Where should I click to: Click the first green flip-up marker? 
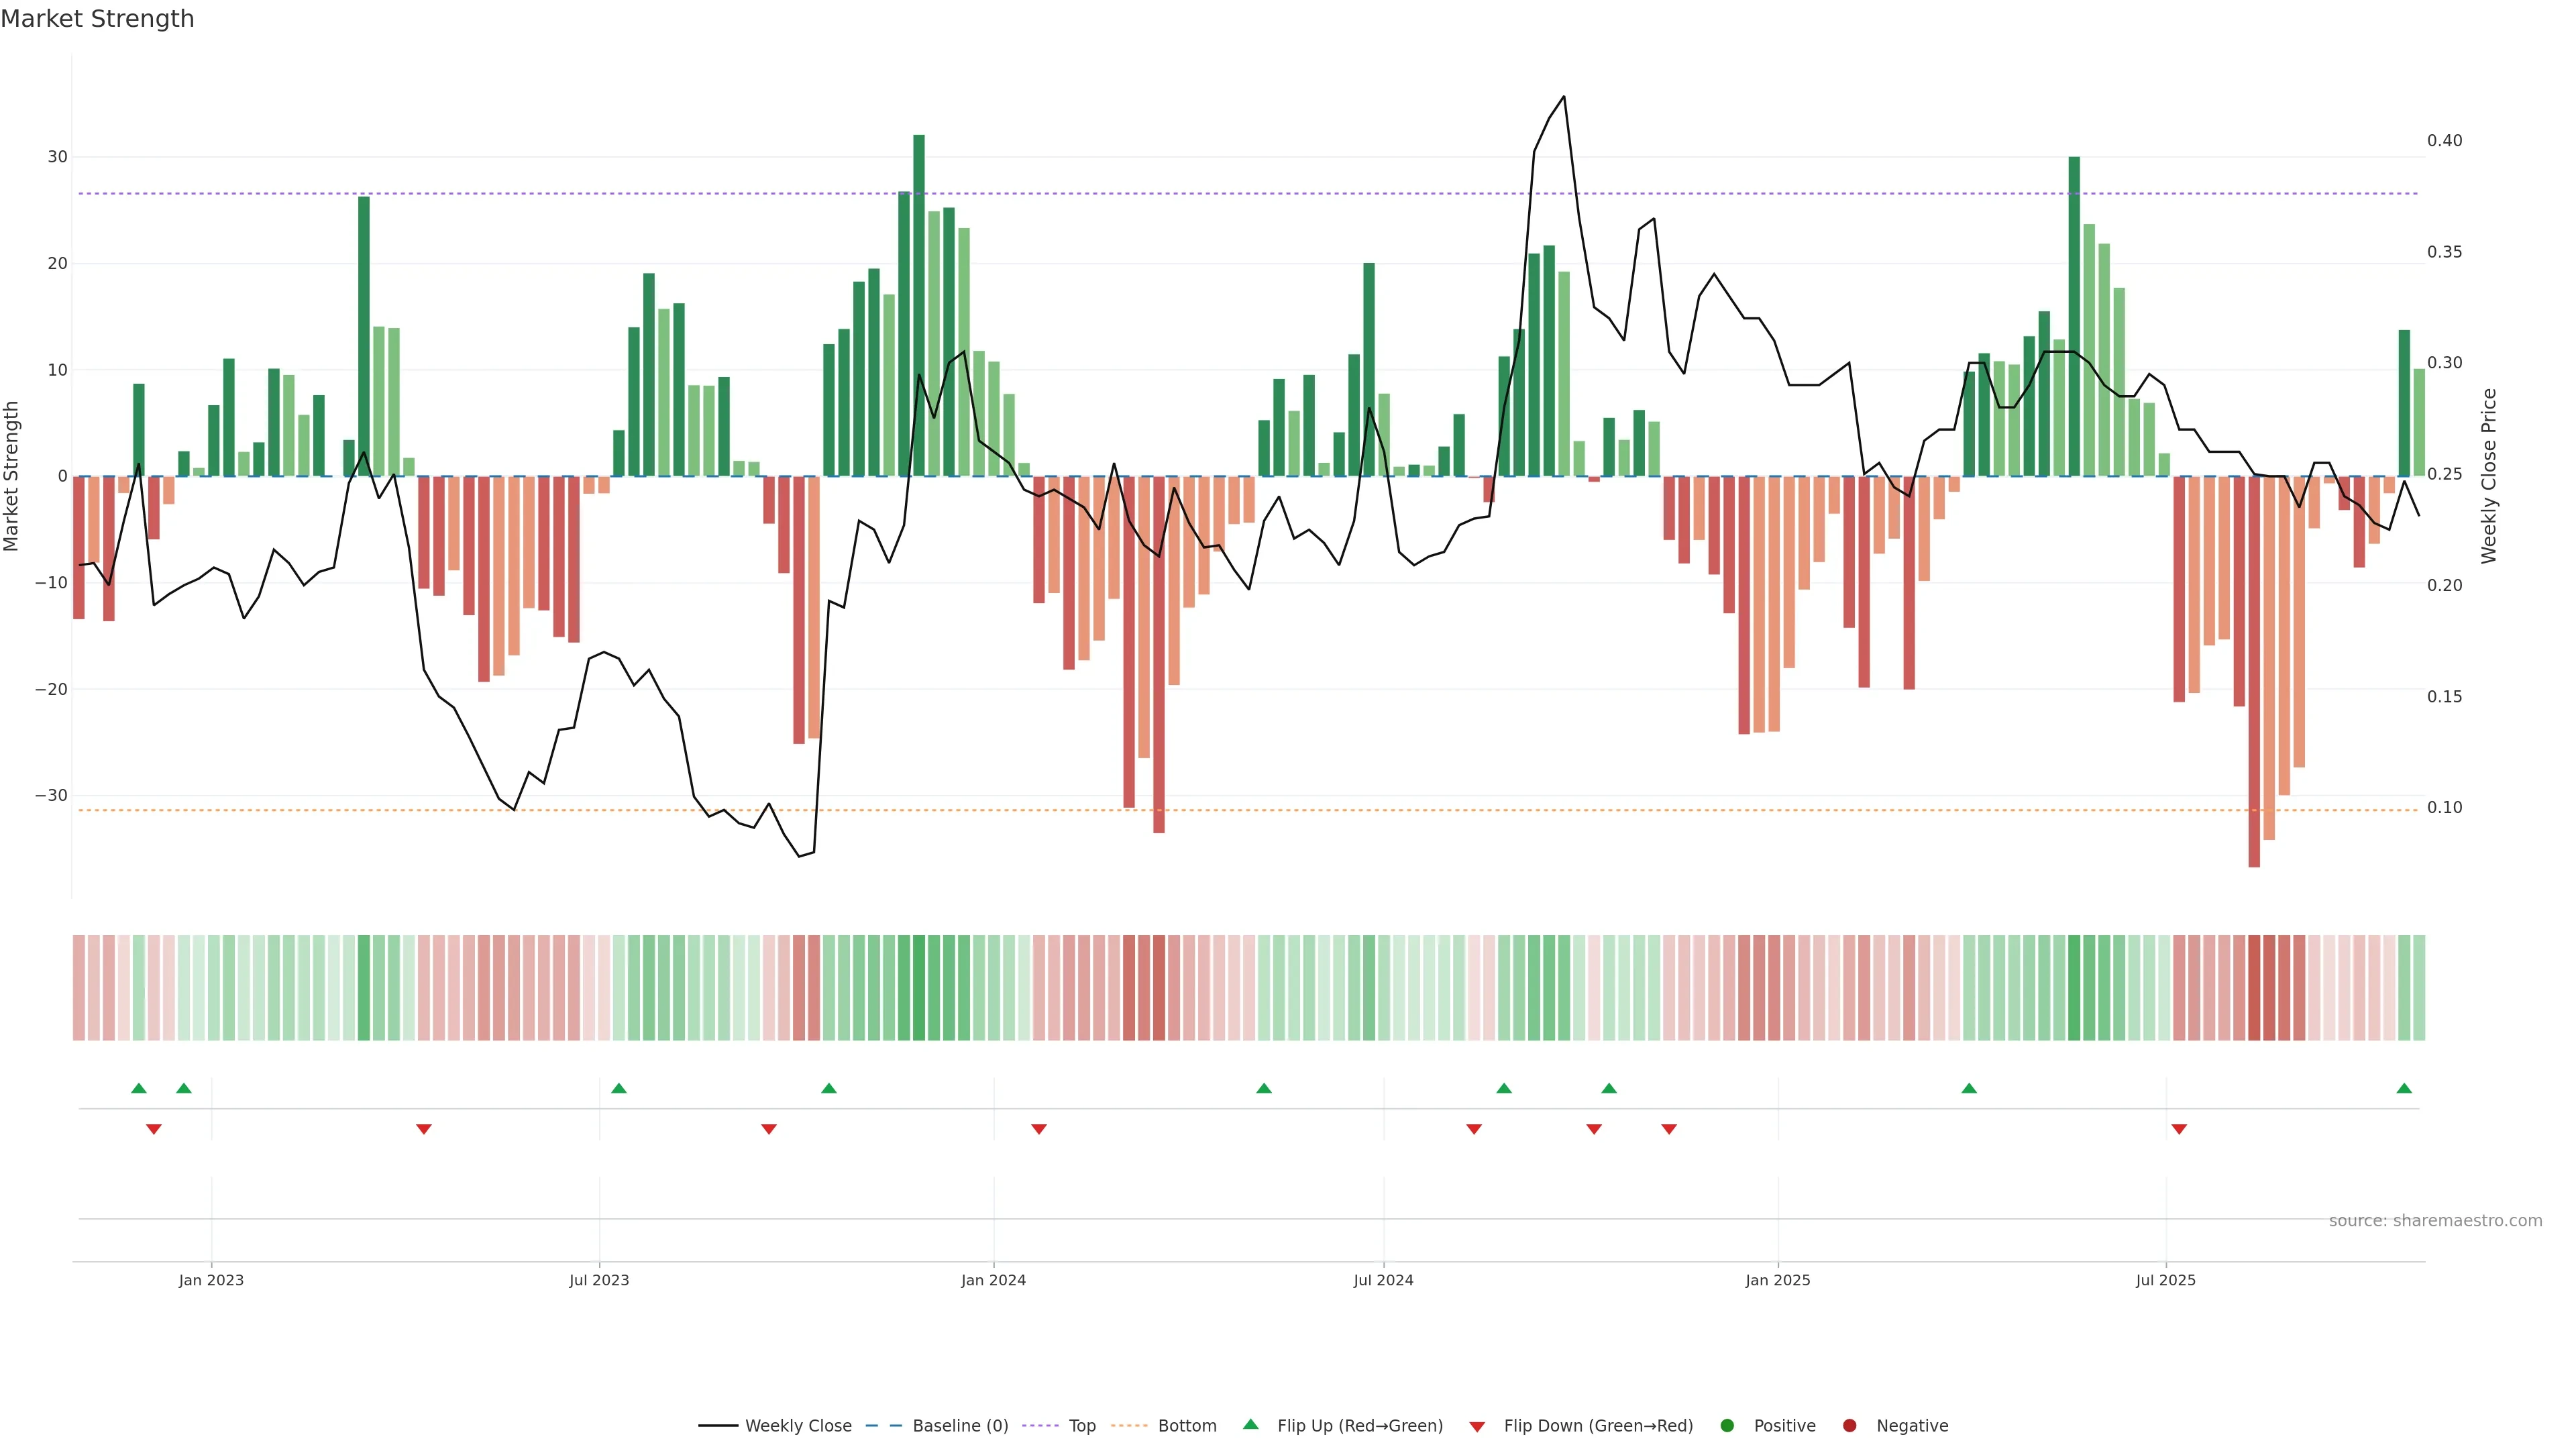click(139, 1088)
